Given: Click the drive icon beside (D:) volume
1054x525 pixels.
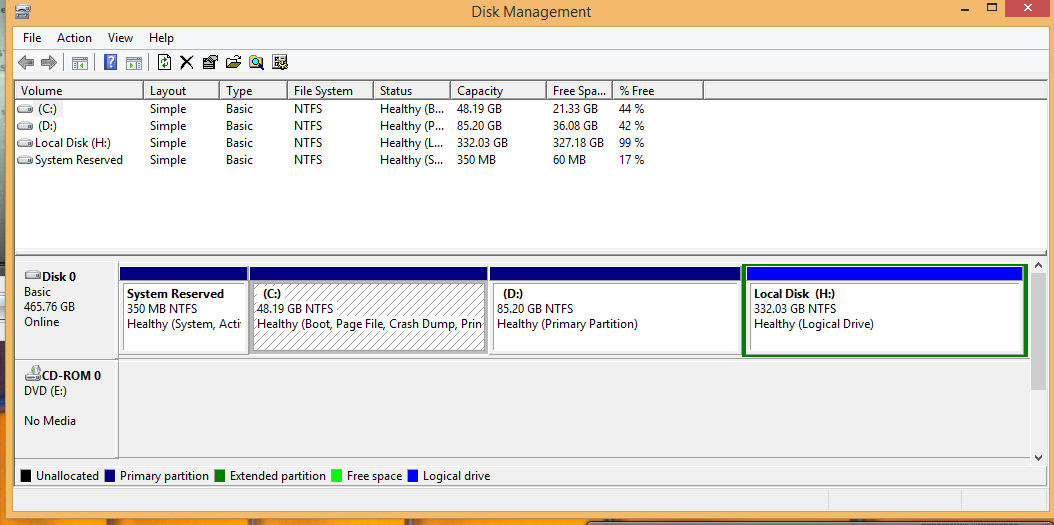Looking at the screenshot, I should click(x=25, y=126).
